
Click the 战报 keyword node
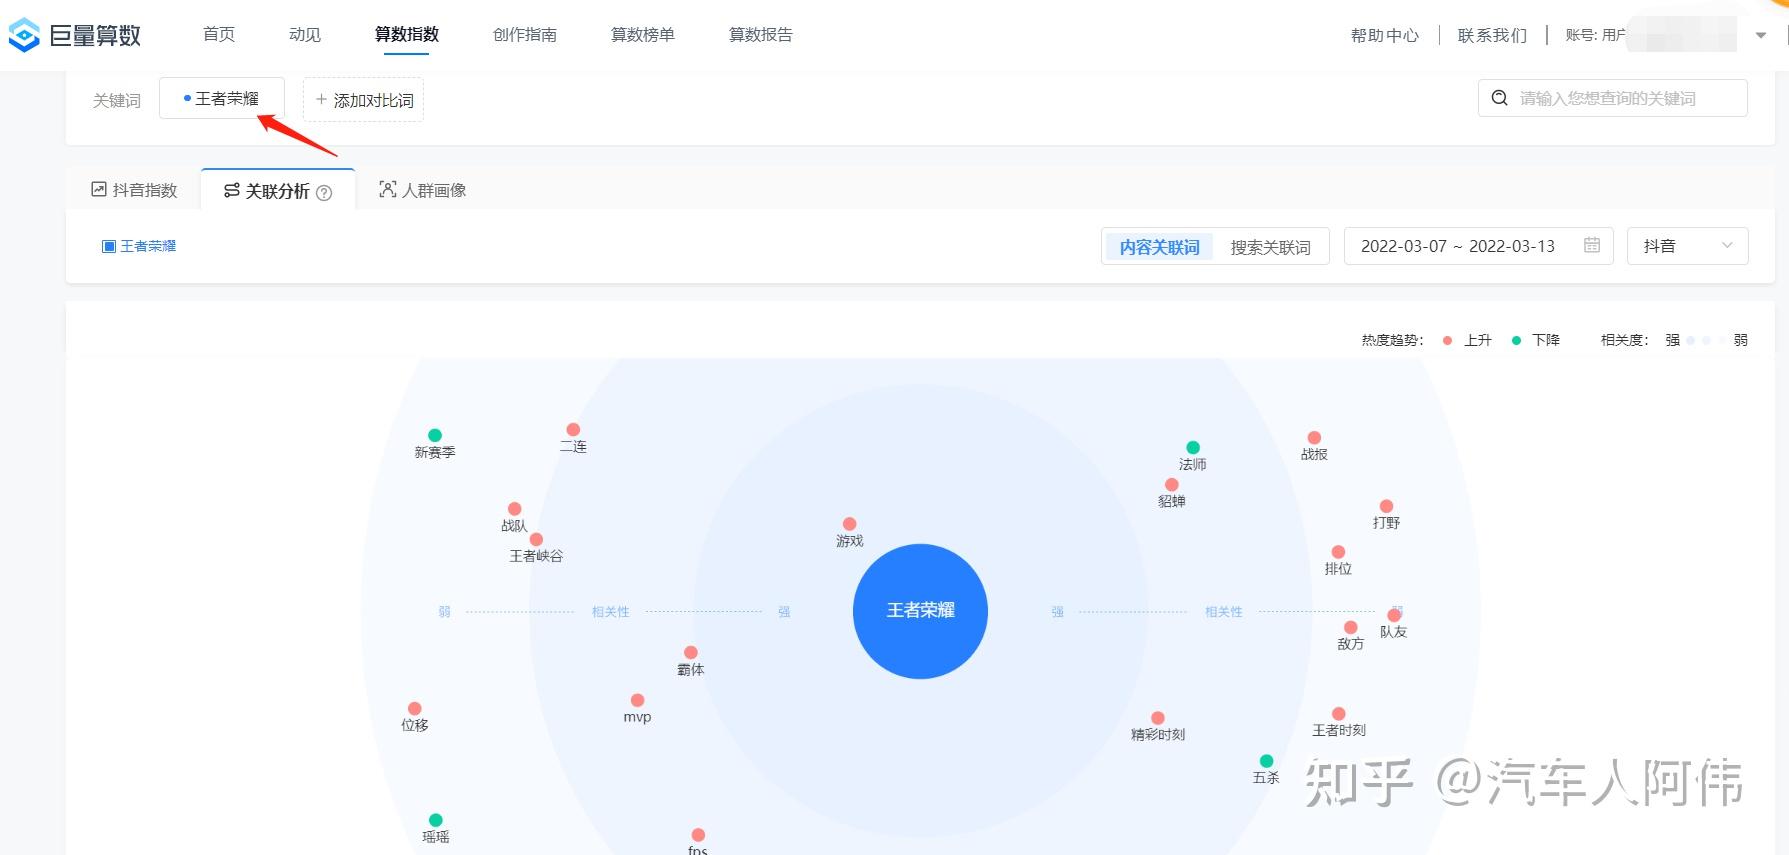[1314, 438]
